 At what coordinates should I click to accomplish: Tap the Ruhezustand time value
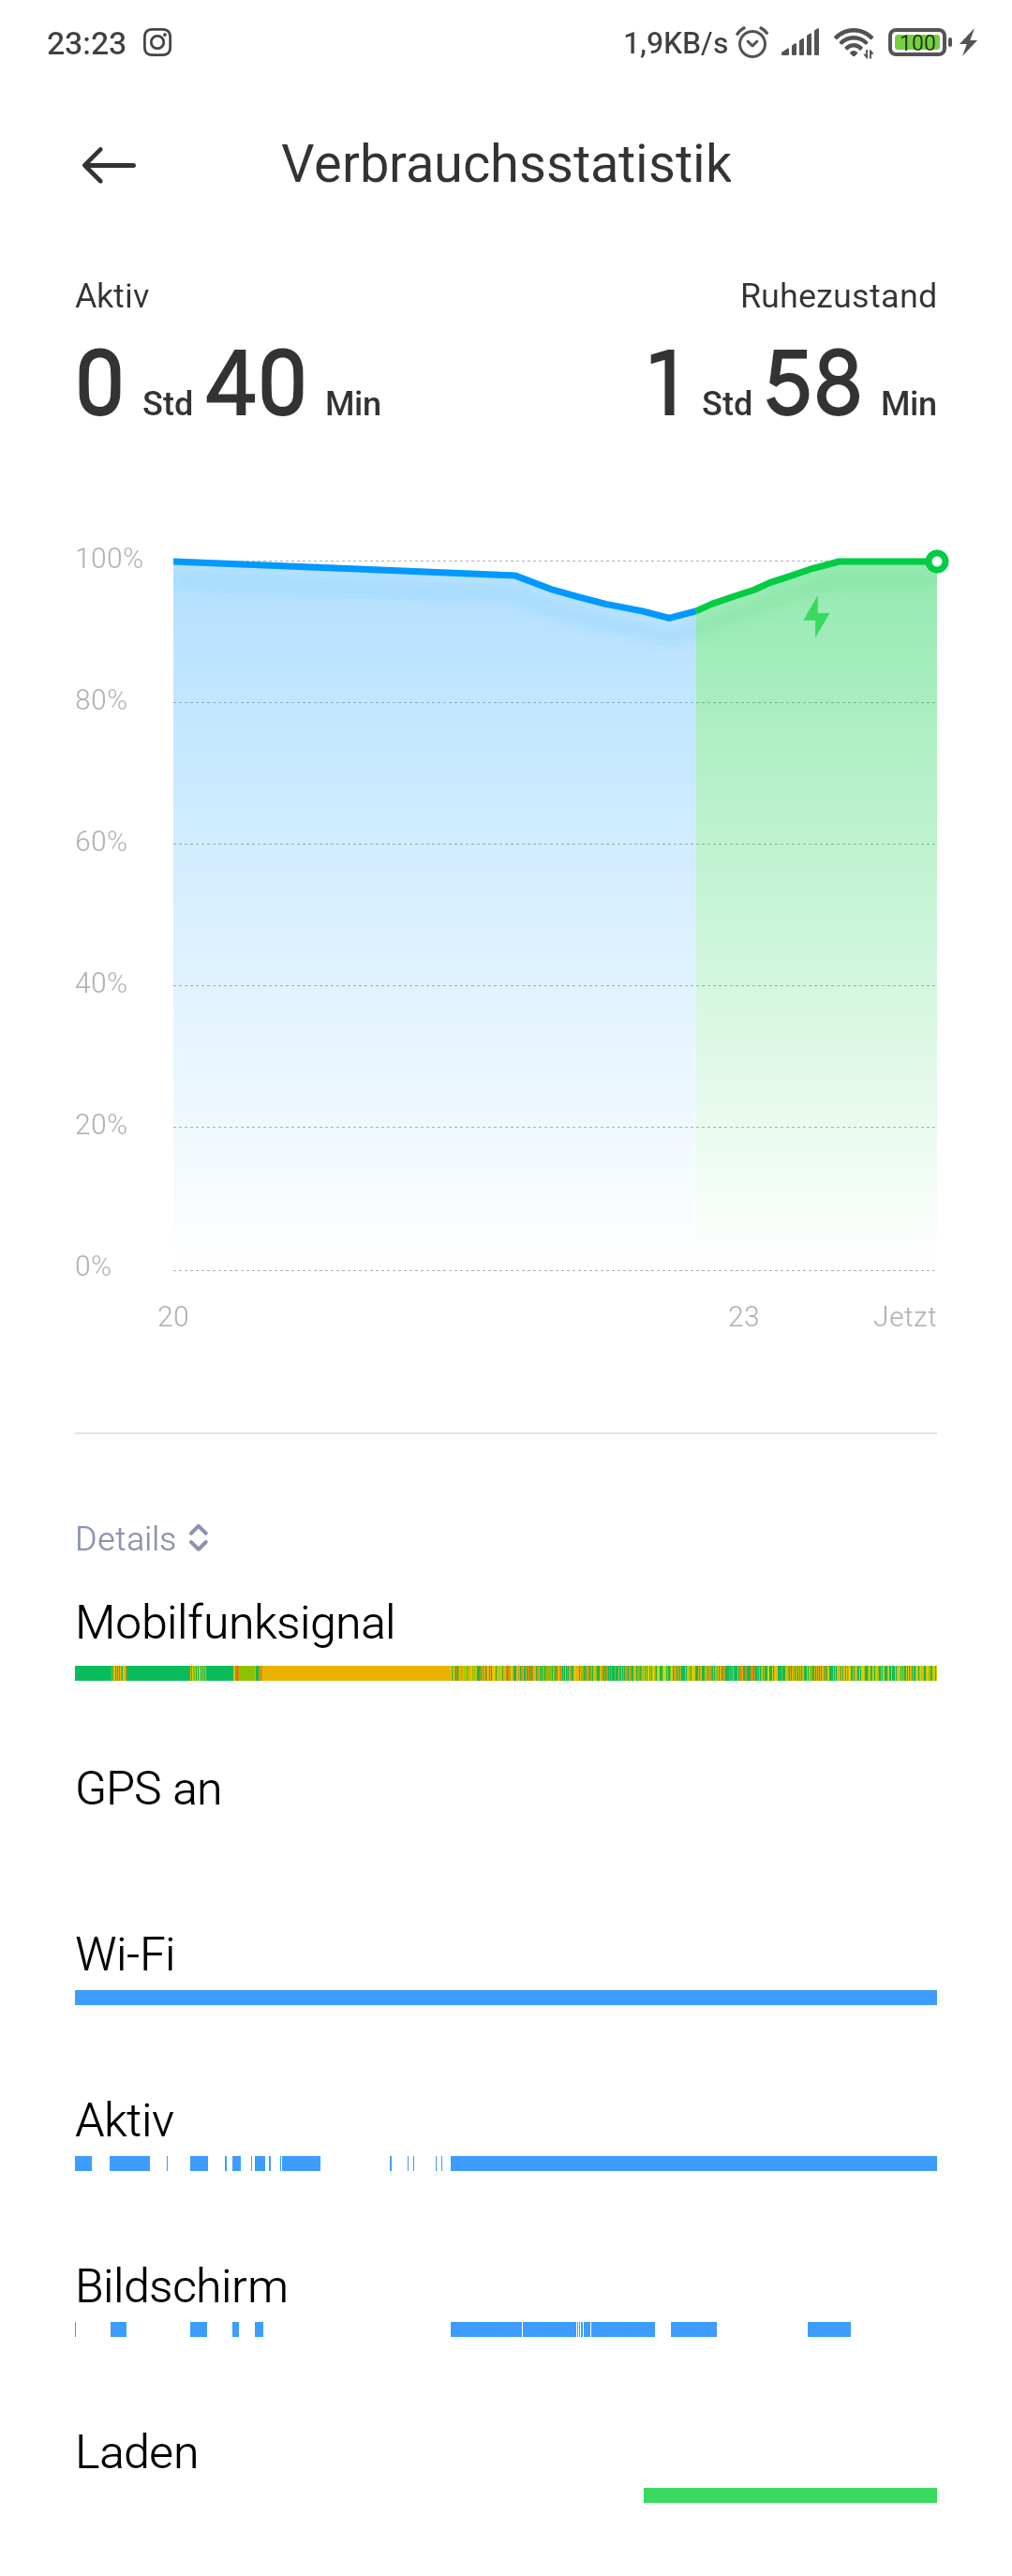click(x=791, y=383)
